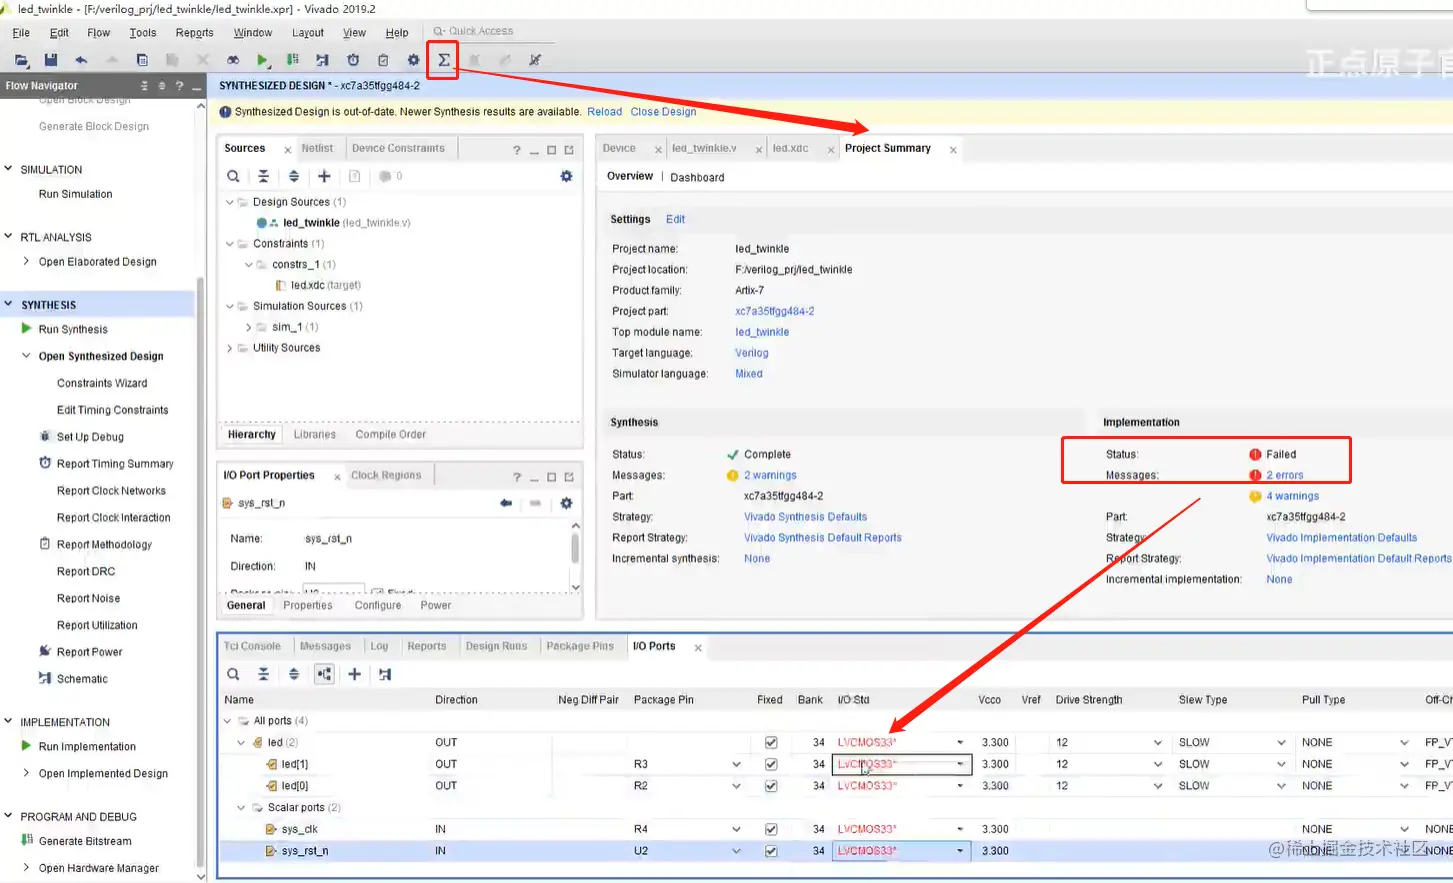
Task: Open I/O Std dropdown for sys_rst_n
Action: point(960,851)
